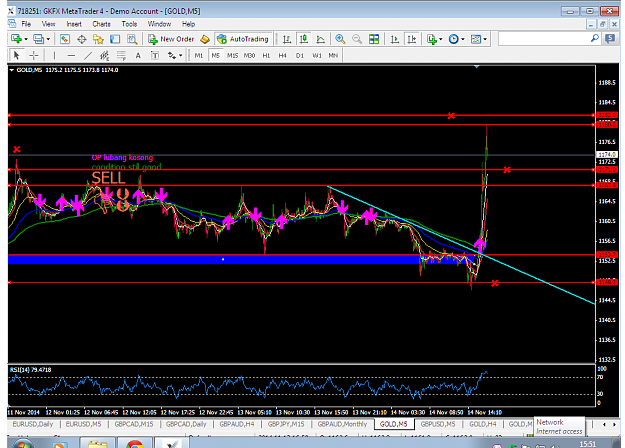Expand the GOLD,M5 chart title triangle
The height and width of the screenshot is (448, 625).
click(12, 70)
